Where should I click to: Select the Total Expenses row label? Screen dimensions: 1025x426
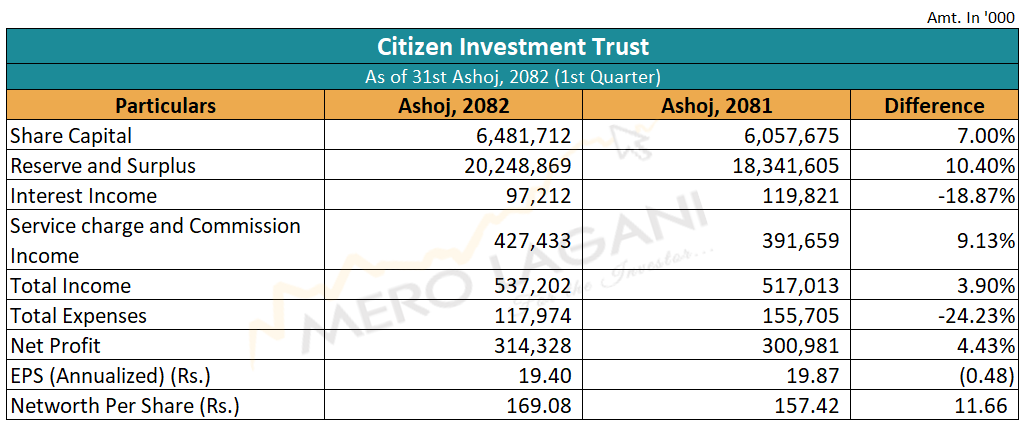[79, 315]
